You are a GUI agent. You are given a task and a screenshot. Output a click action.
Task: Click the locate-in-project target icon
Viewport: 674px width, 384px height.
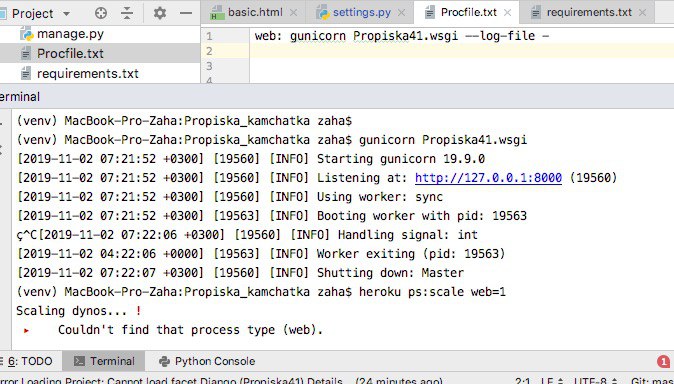[x=101, y=13]
